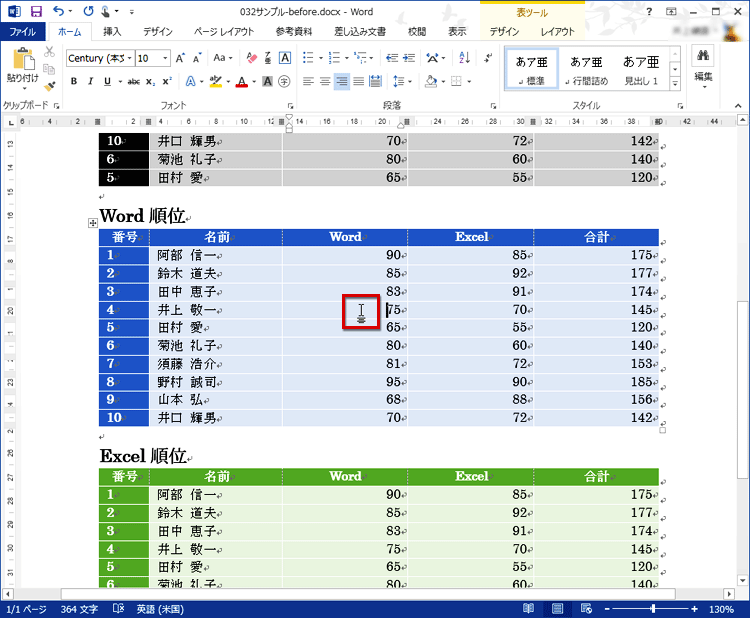Open the font name dropdown
This screenshot has width=750, height=618.
(130, 58)
